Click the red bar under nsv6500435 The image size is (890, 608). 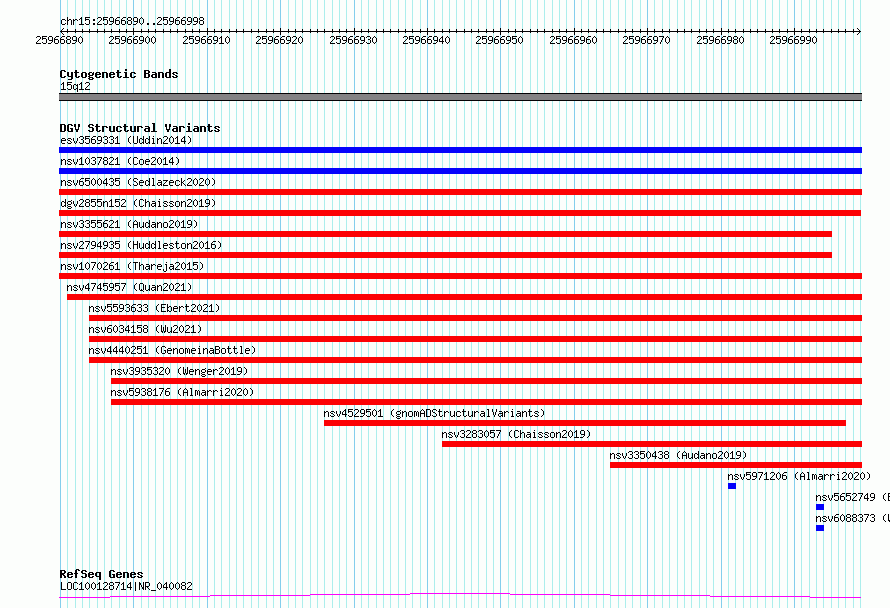pos(460,192)
